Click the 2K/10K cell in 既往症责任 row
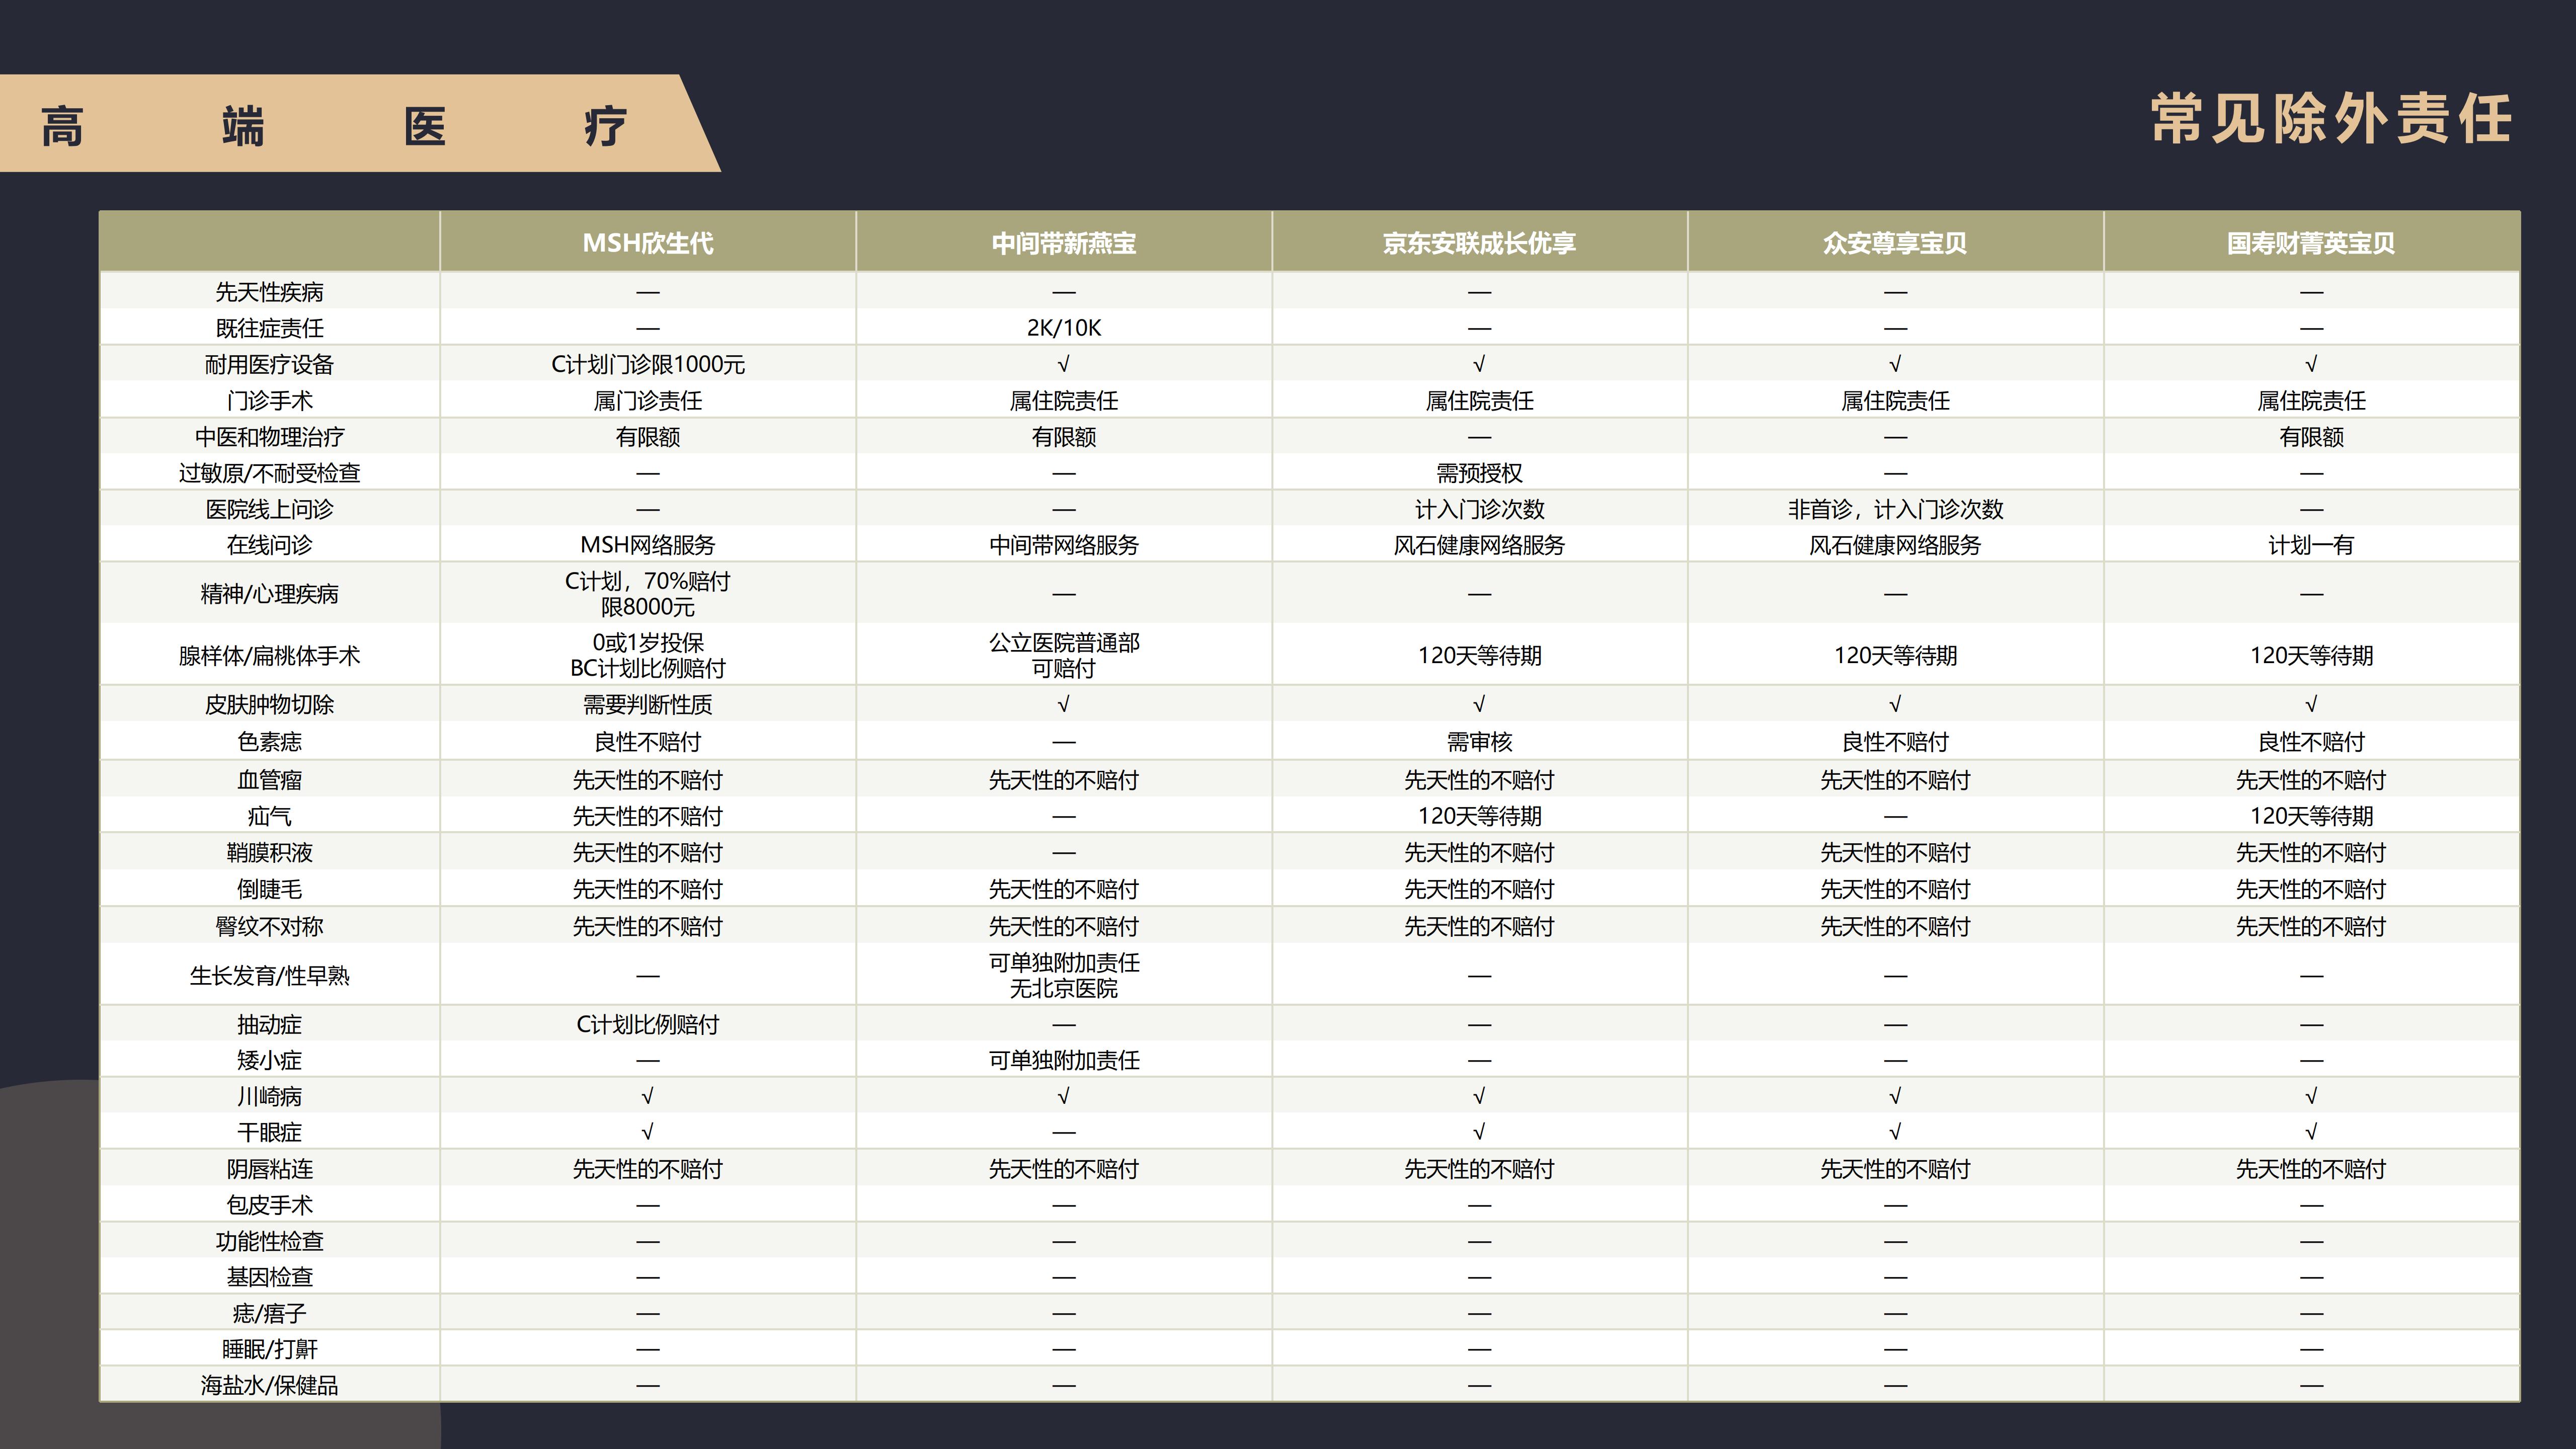The width and height of the screenshot is (2576, 1449). point(1063,328)
